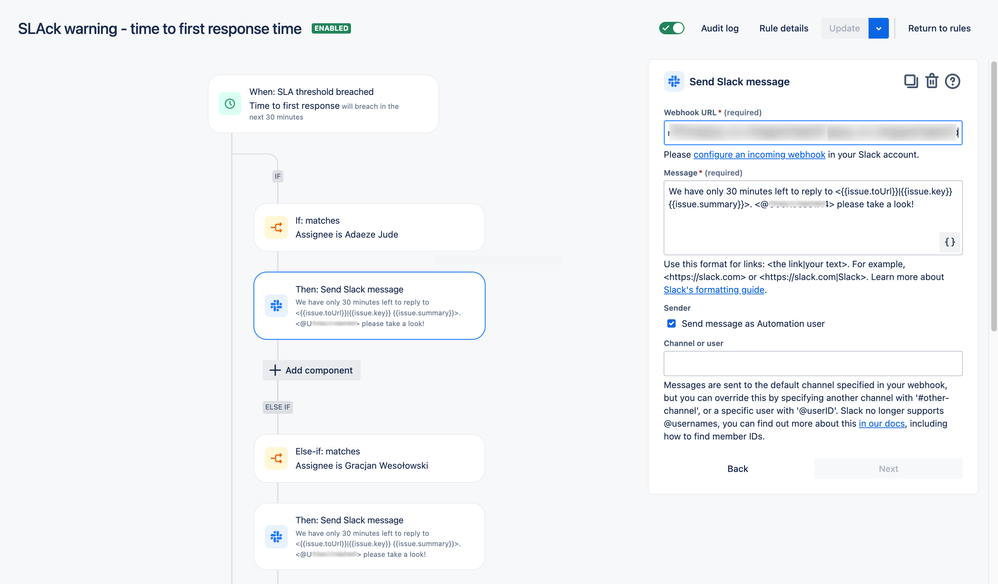Click branch icon on Adaeze Jude condition
Viewport: 998px width, 584px height.
tap(276, 227)
